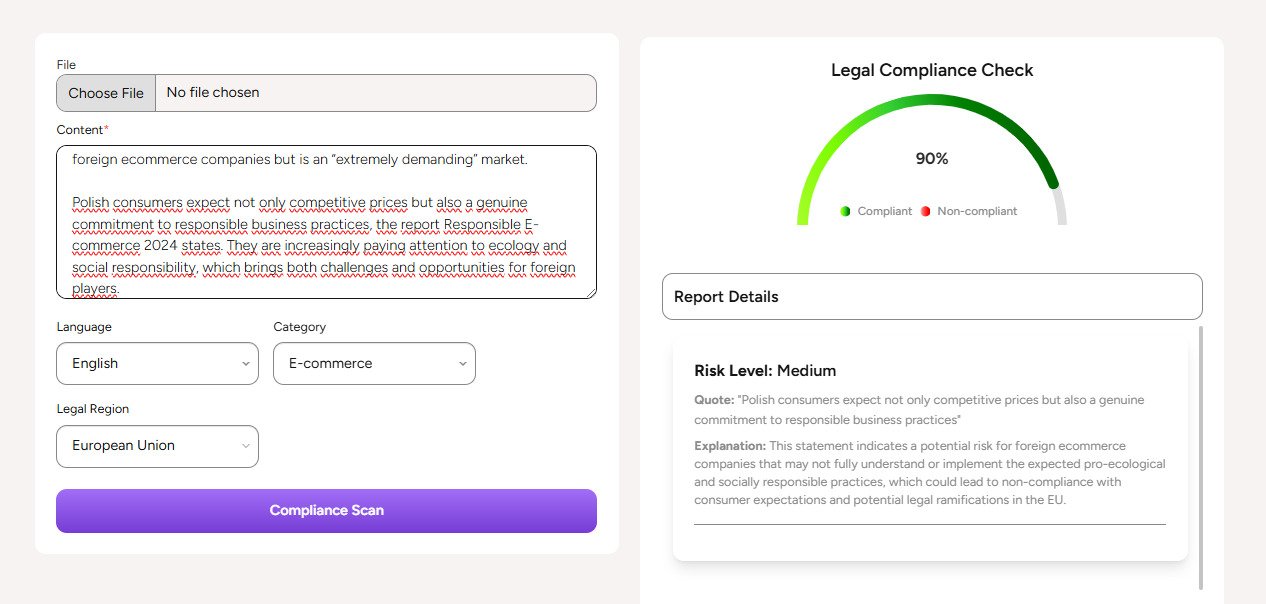This screenshot has width=1266, height=604.
Task: Click the Content text area resize handle
Action: coord(590,292)
